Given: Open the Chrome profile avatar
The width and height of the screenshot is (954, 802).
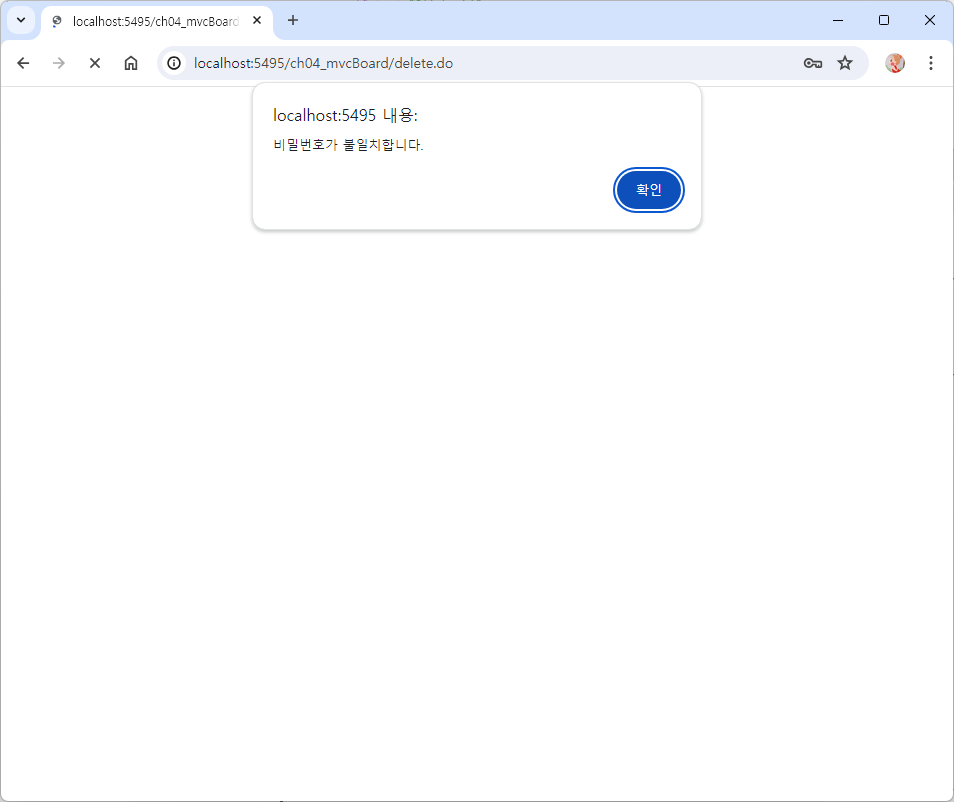Looking at the screenshot, I should click(894, 63).
